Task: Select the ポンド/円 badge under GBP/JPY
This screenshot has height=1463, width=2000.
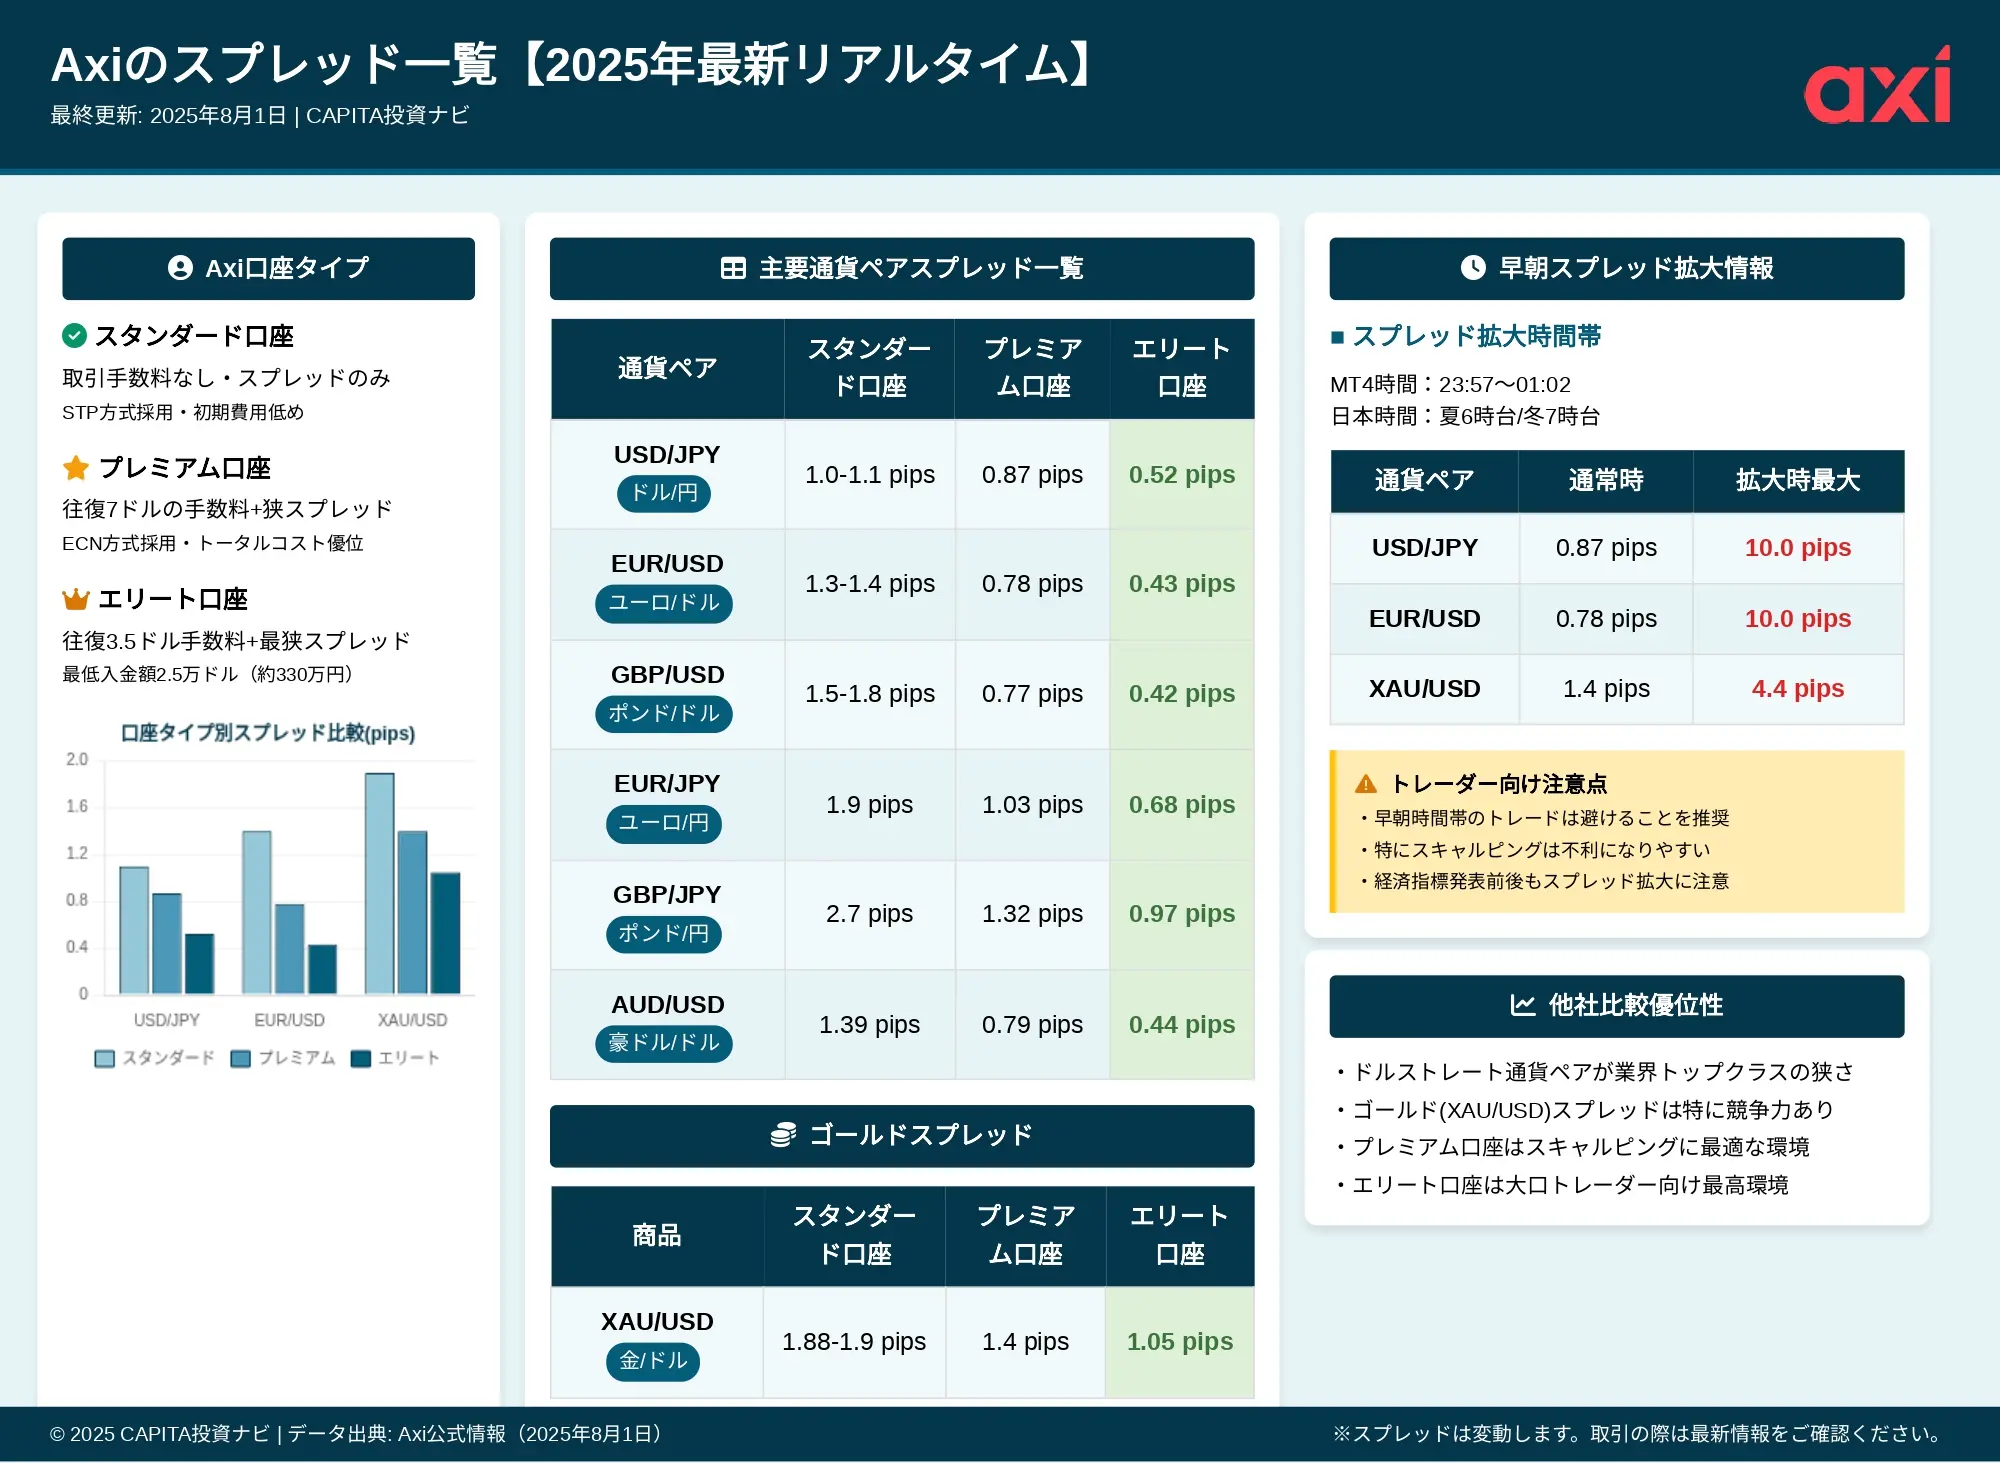Action: 664,934
